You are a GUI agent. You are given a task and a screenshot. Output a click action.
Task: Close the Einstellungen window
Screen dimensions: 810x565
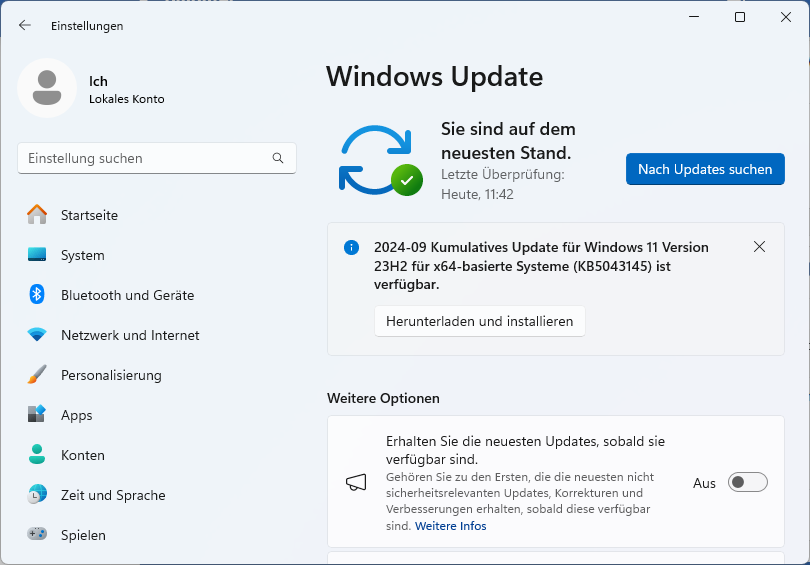786,17
